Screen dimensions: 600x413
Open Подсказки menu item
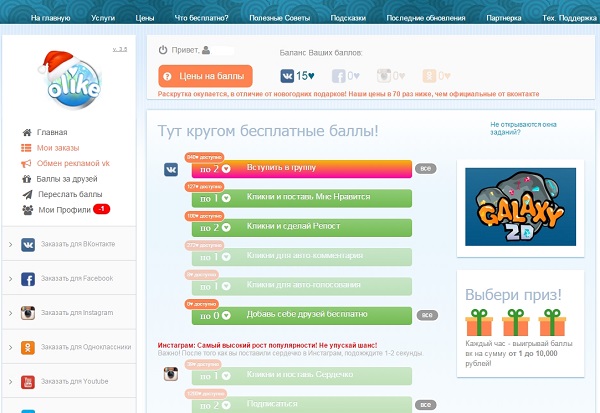pos(348,18)
